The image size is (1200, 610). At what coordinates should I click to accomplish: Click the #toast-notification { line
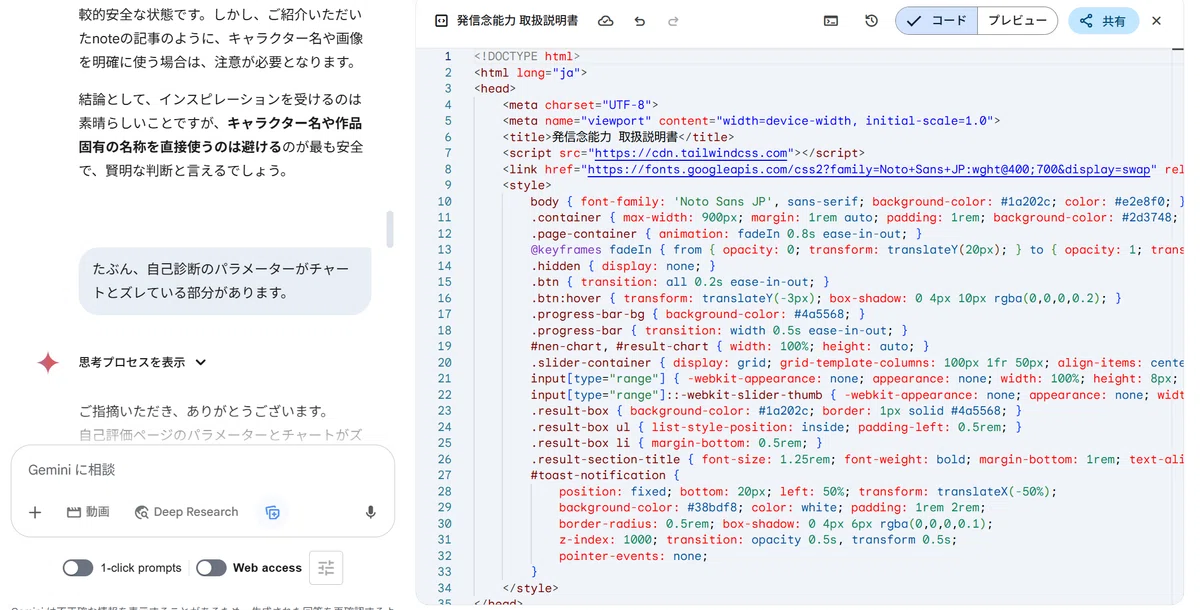click(605, 475)
